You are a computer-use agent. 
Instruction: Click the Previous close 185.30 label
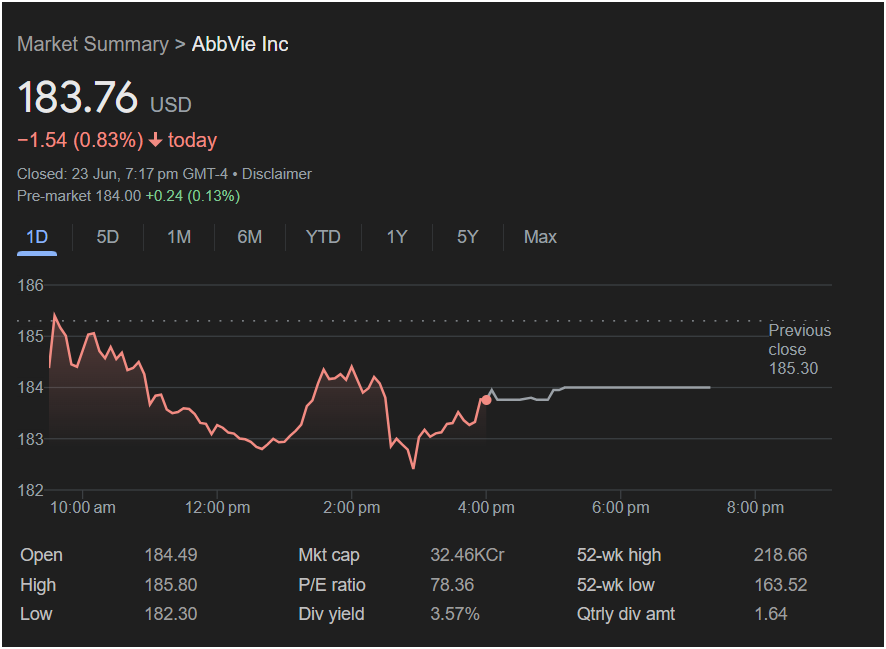[800, 349]
